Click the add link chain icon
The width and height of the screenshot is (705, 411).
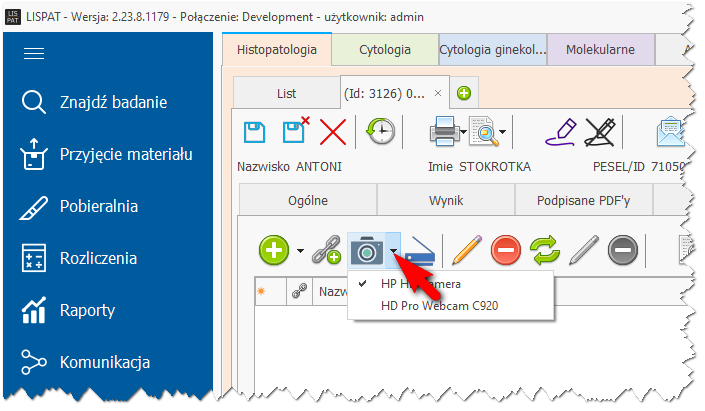tap(327, 251)
